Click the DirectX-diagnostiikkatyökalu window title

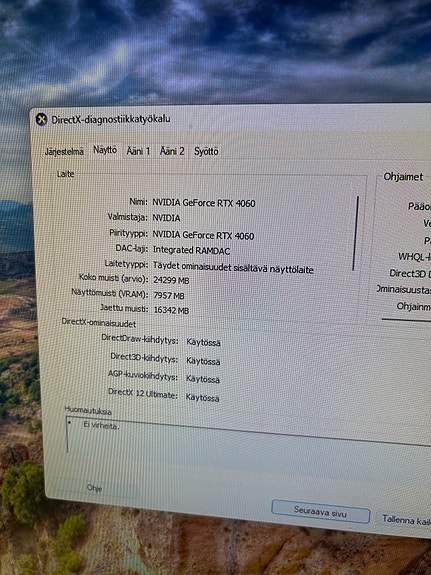point(111,120)
